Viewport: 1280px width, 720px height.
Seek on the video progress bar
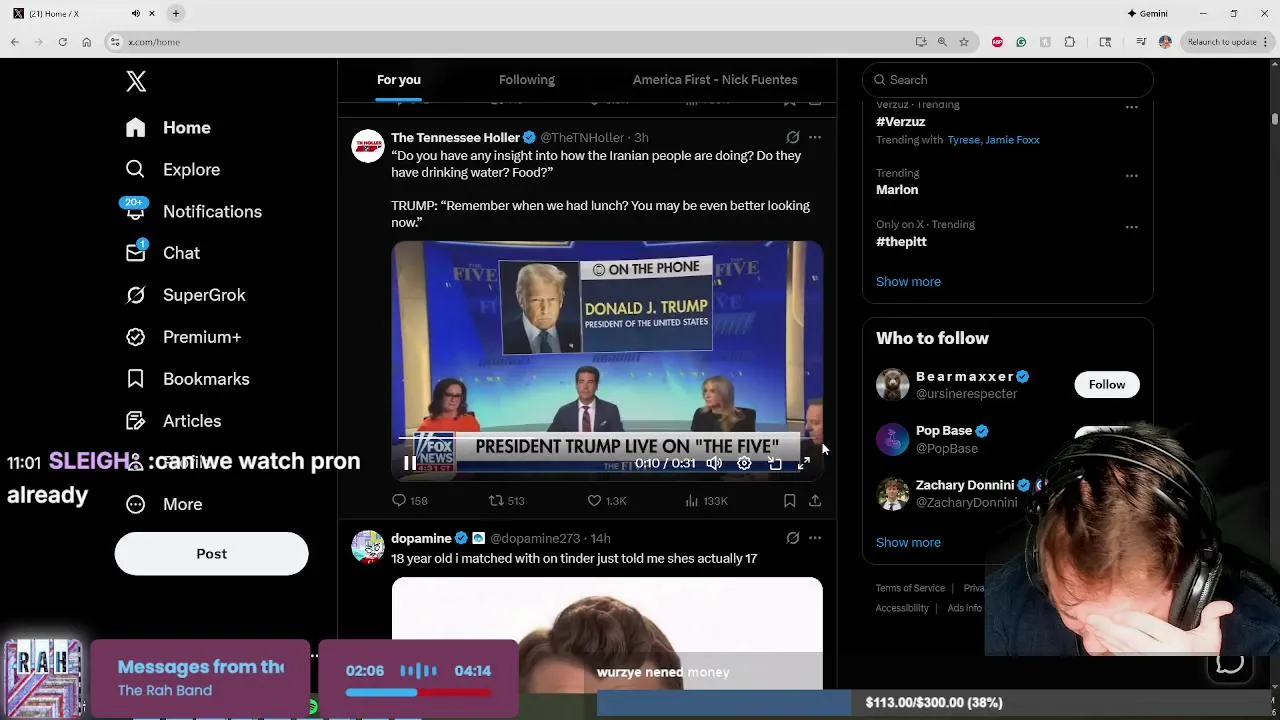pos(607,438)
